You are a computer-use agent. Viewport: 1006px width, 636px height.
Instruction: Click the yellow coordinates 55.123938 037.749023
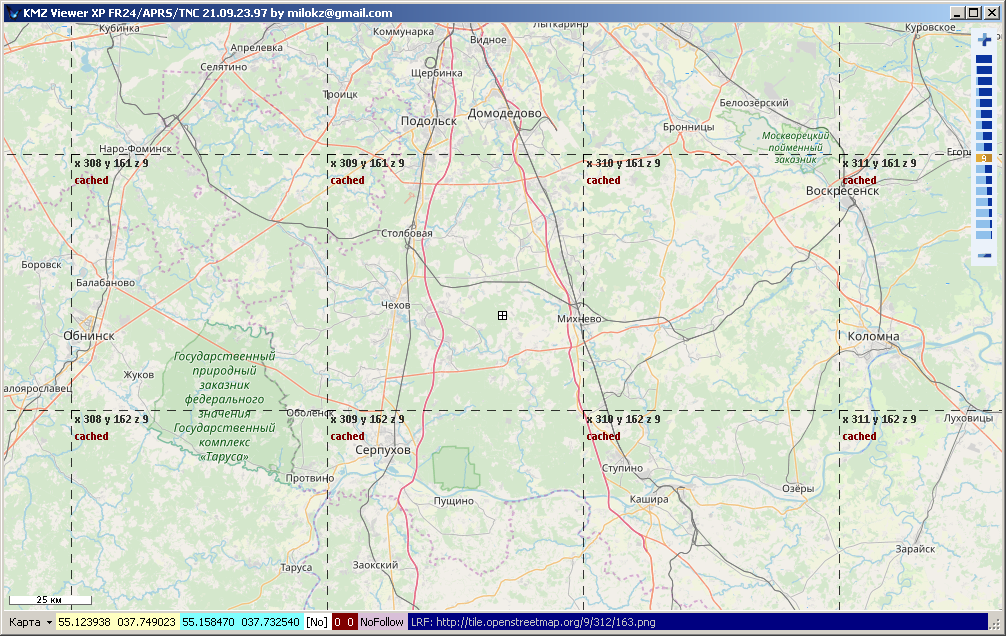(x=117, y=622)
